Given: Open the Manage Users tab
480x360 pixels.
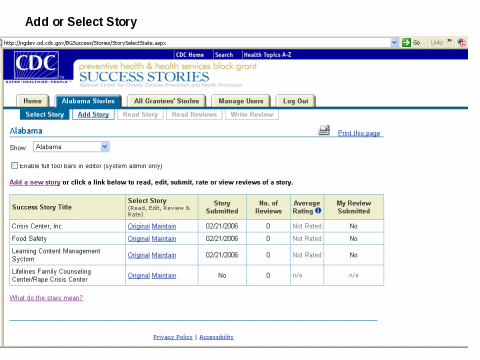Looking at the screenshot, I should (241, 101).
